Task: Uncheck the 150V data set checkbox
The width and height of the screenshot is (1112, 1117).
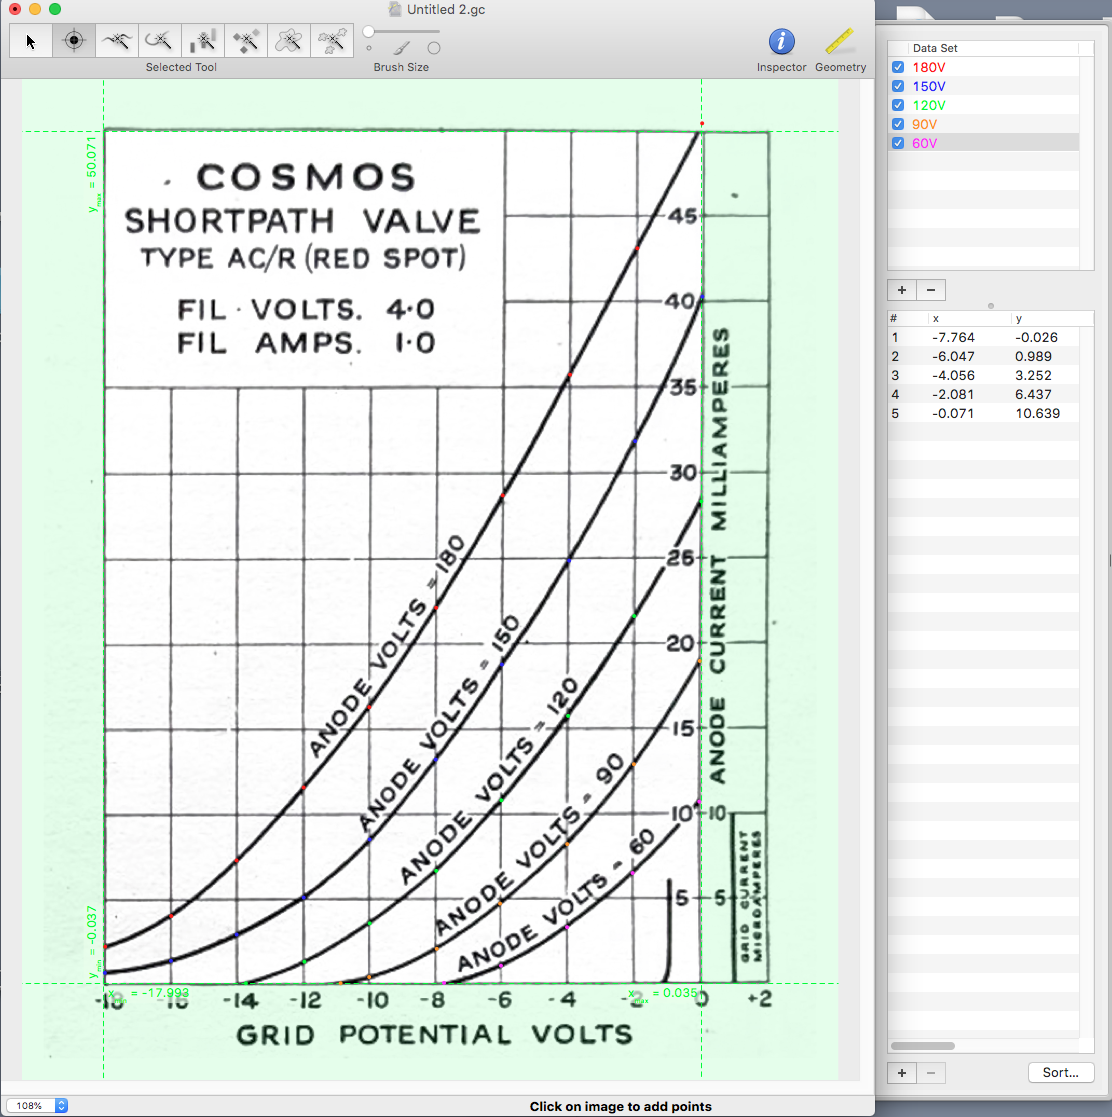Action: tap(898, 86)
